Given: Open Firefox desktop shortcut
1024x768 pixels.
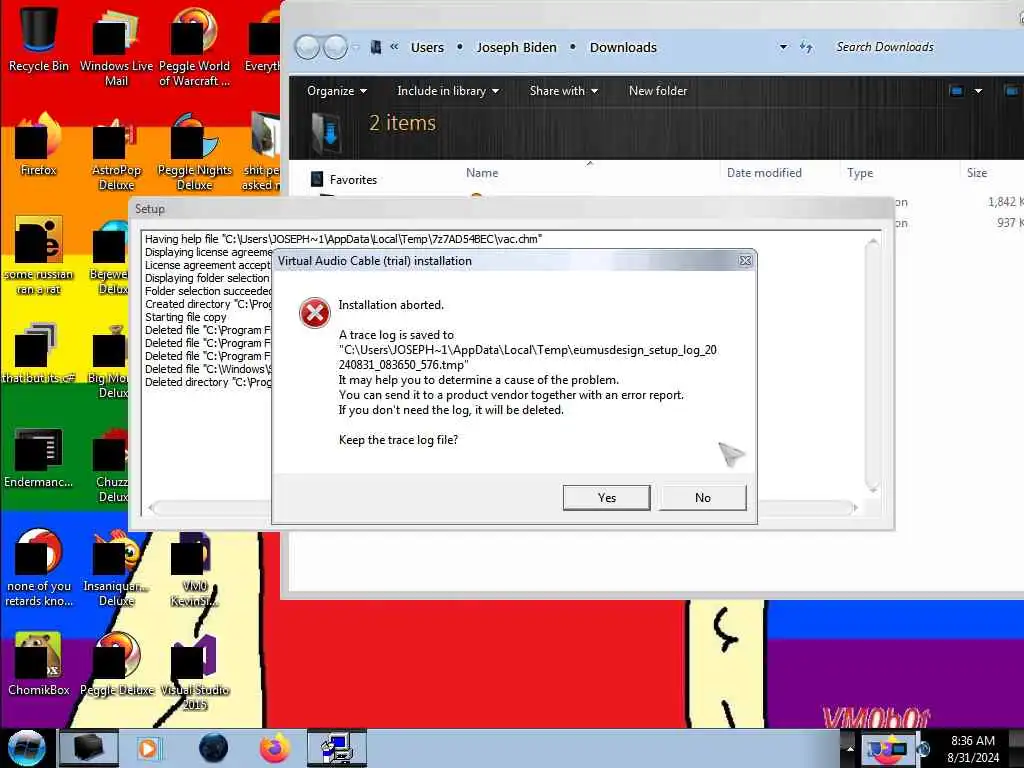Looking at the screenshot, I should 38,144.
